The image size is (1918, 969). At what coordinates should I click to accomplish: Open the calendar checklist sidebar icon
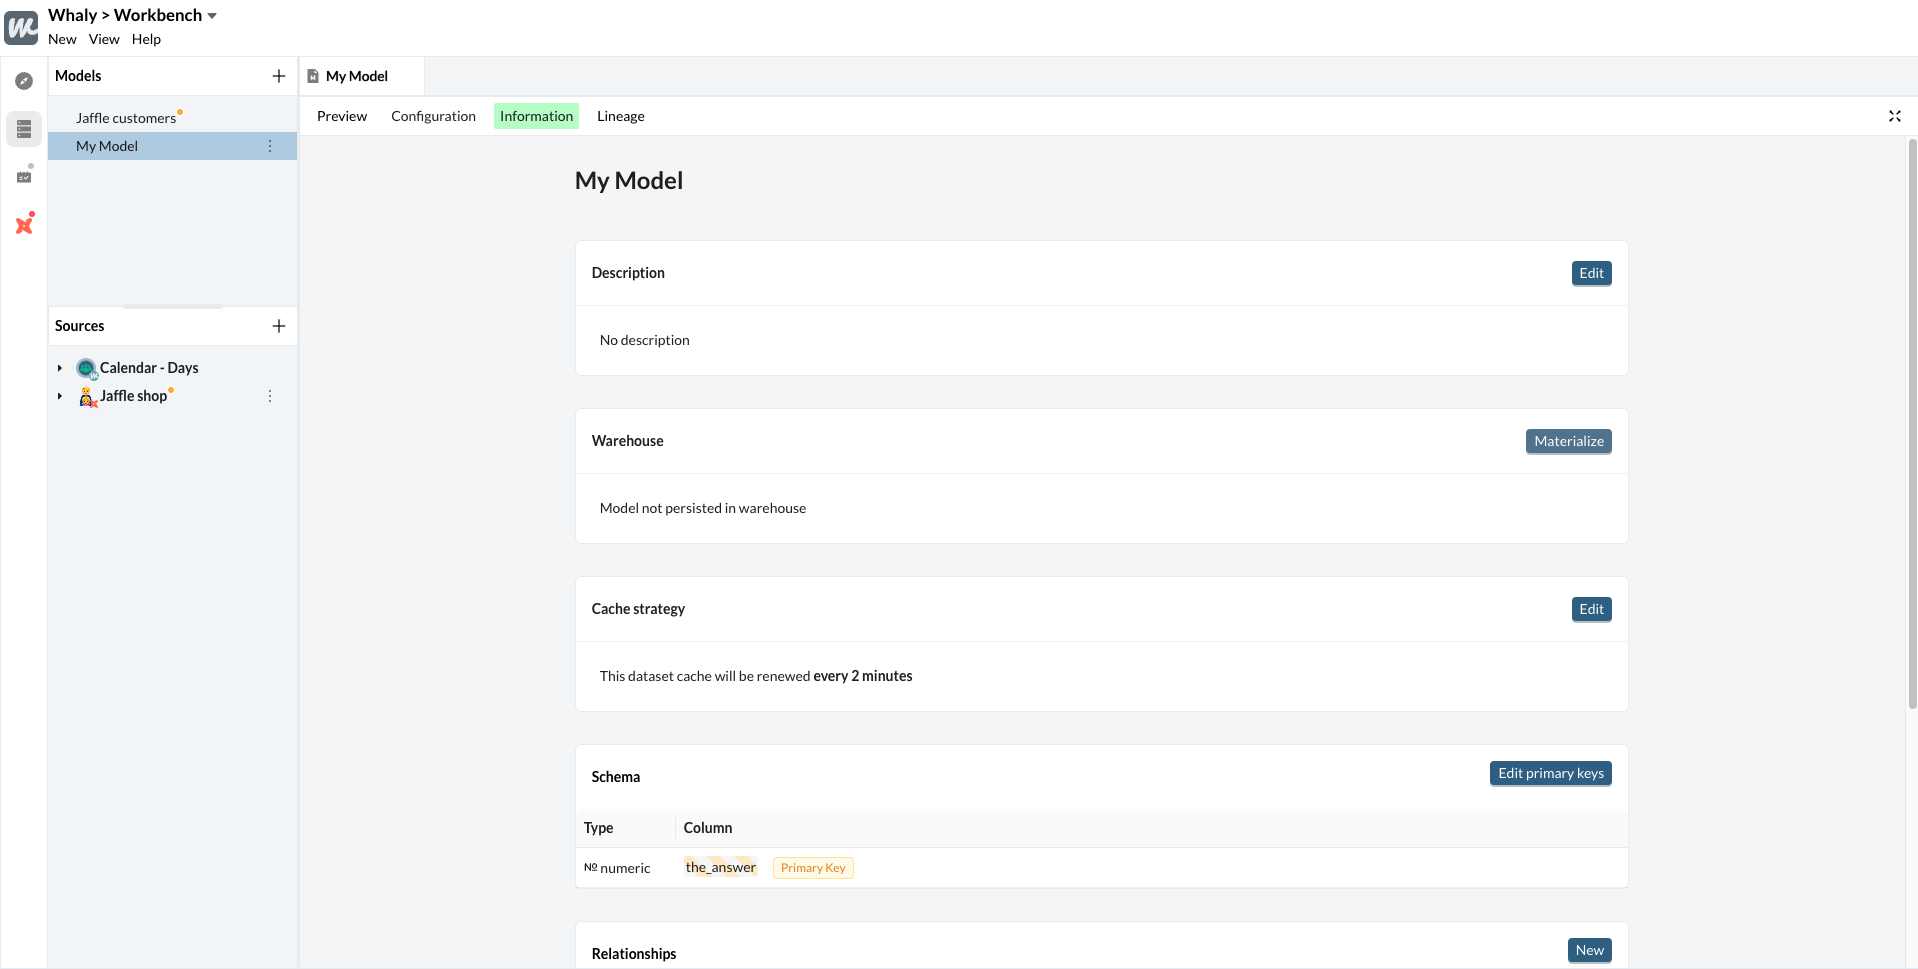[24, 177]
